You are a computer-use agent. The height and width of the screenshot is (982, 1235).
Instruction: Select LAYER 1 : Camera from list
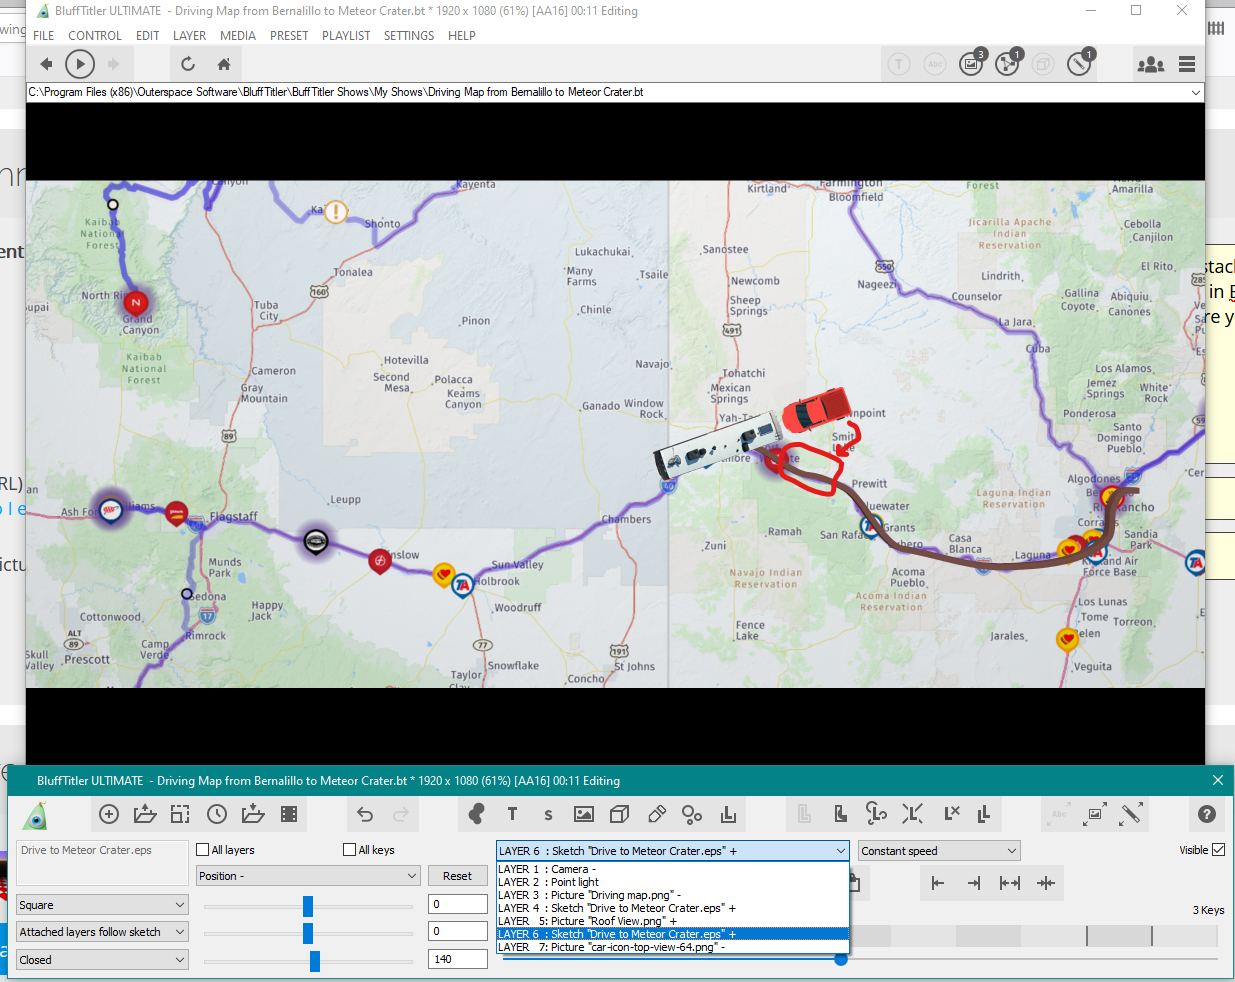pyautogui.click(x=672, y=869)
